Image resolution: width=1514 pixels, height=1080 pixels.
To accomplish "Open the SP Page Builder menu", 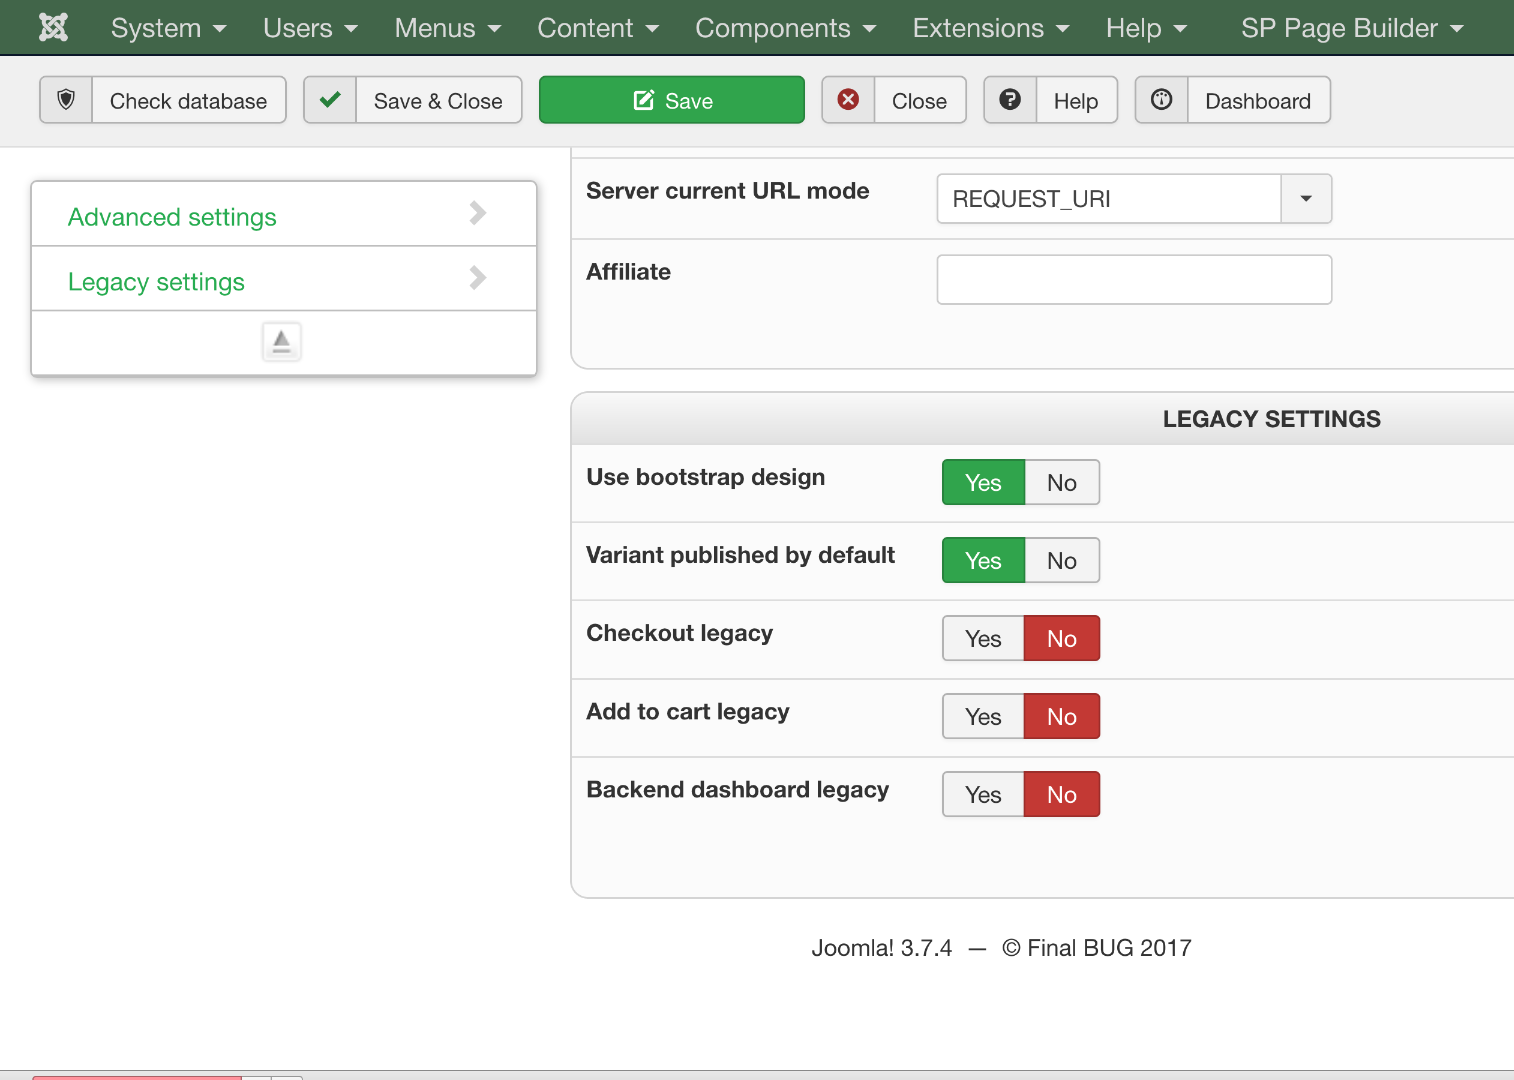I will (x=1352, y=28).
